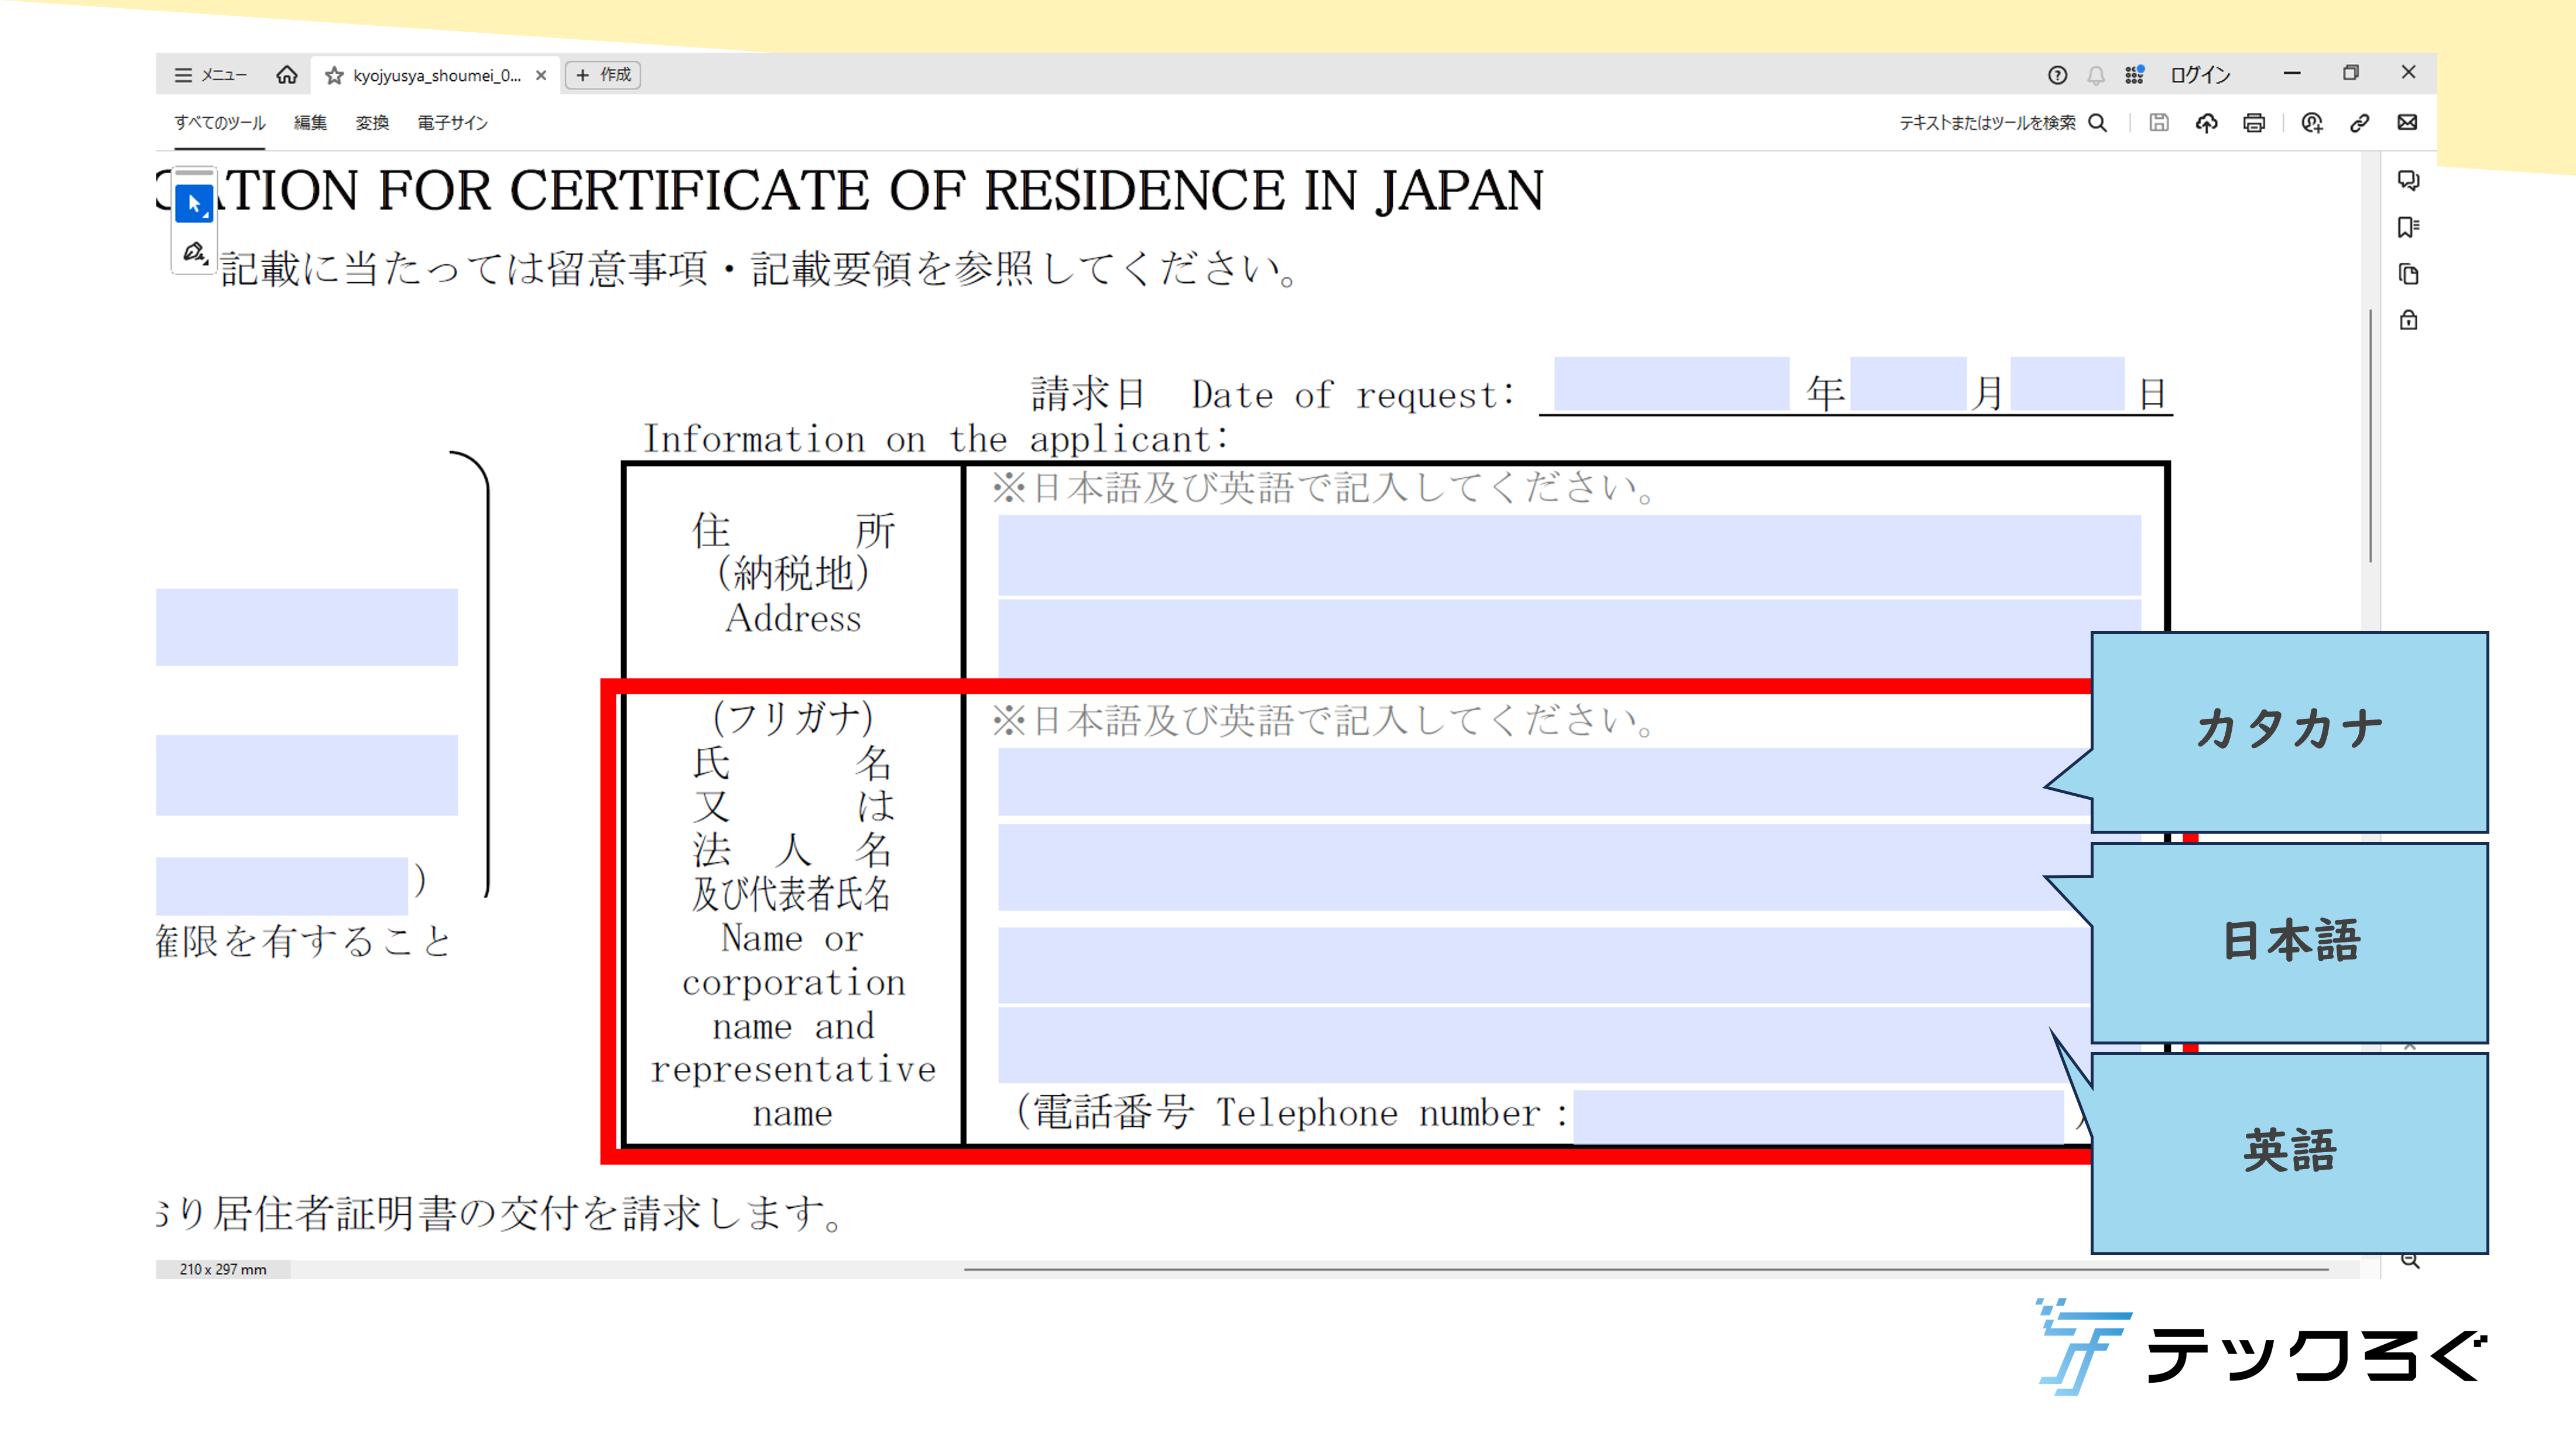Open the bookmarks panel icon
Screen dimensions: 2576x1449
point(2408,228)
